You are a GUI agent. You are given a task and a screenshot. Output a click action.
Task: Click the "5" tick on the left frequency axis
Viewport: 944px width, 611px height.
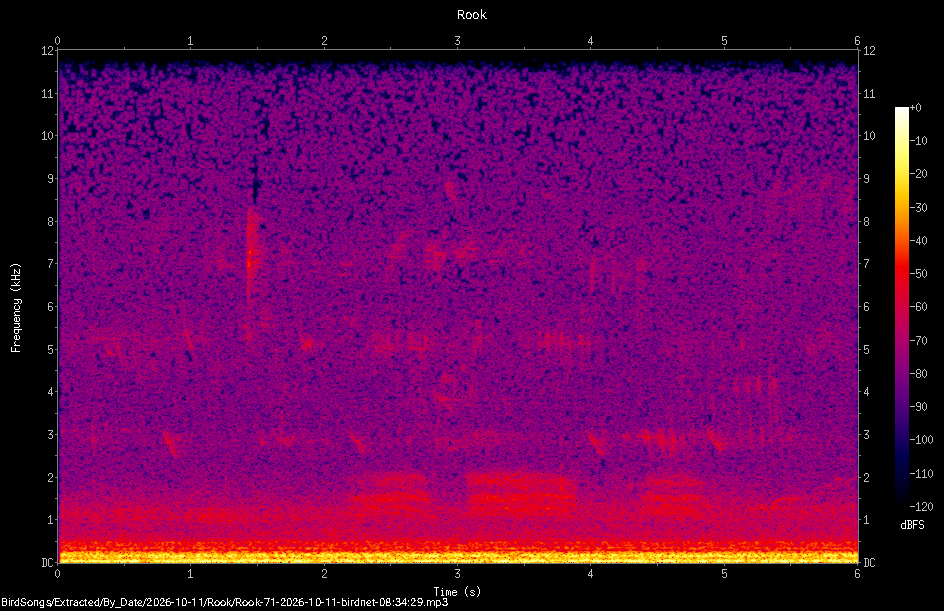tap(51, 349)
